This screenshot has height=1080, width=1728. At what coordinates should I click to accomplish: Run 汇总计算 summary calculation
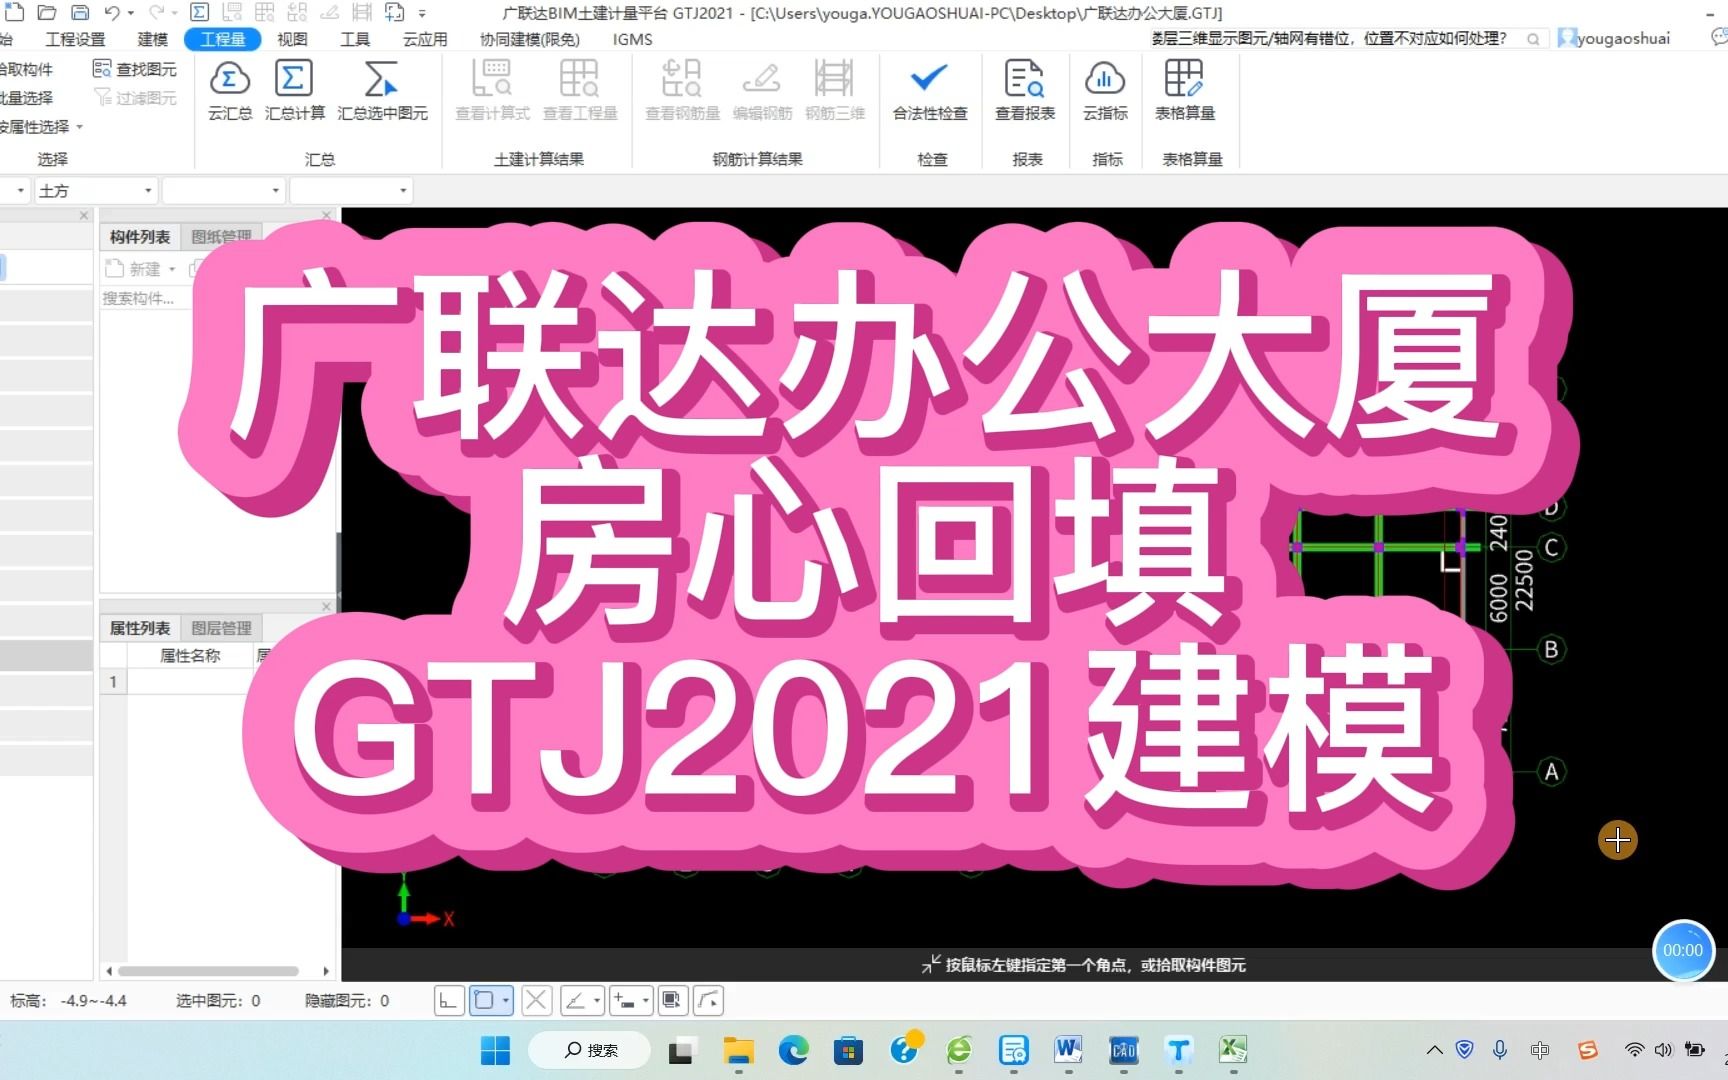point(294,90)
